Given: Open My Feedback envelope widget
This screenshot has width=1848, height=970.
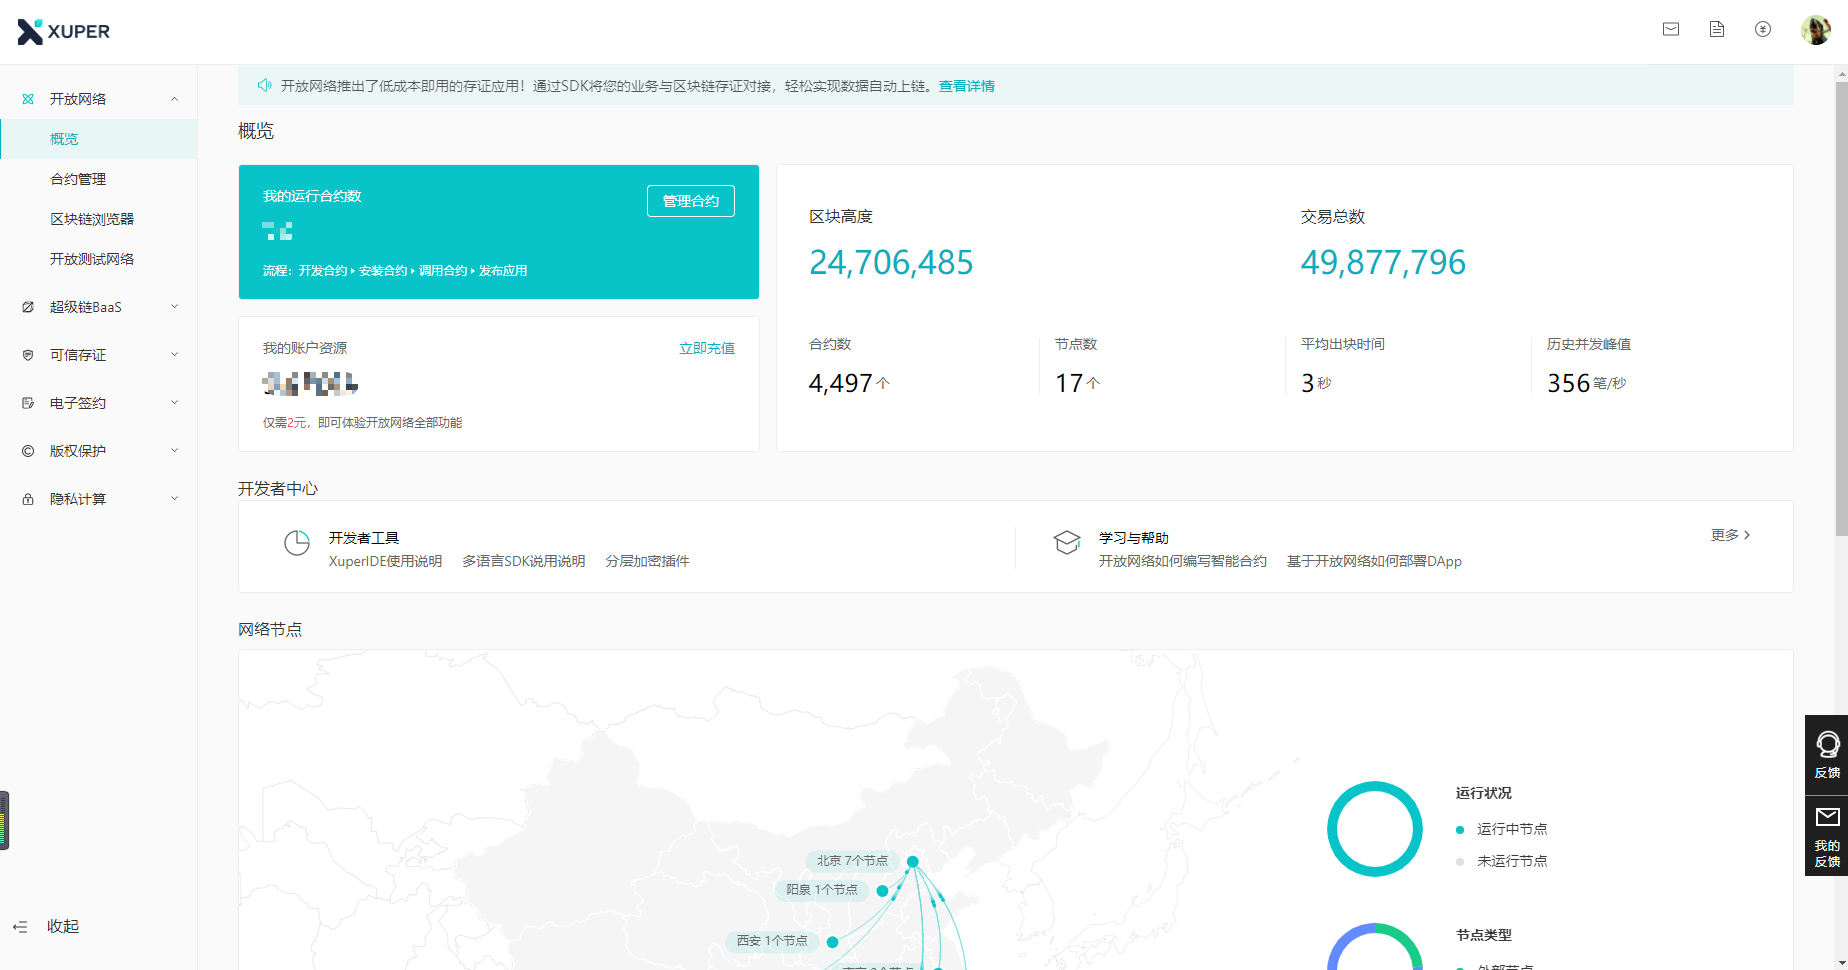Looking at the screenshot, I should 1826,836.
